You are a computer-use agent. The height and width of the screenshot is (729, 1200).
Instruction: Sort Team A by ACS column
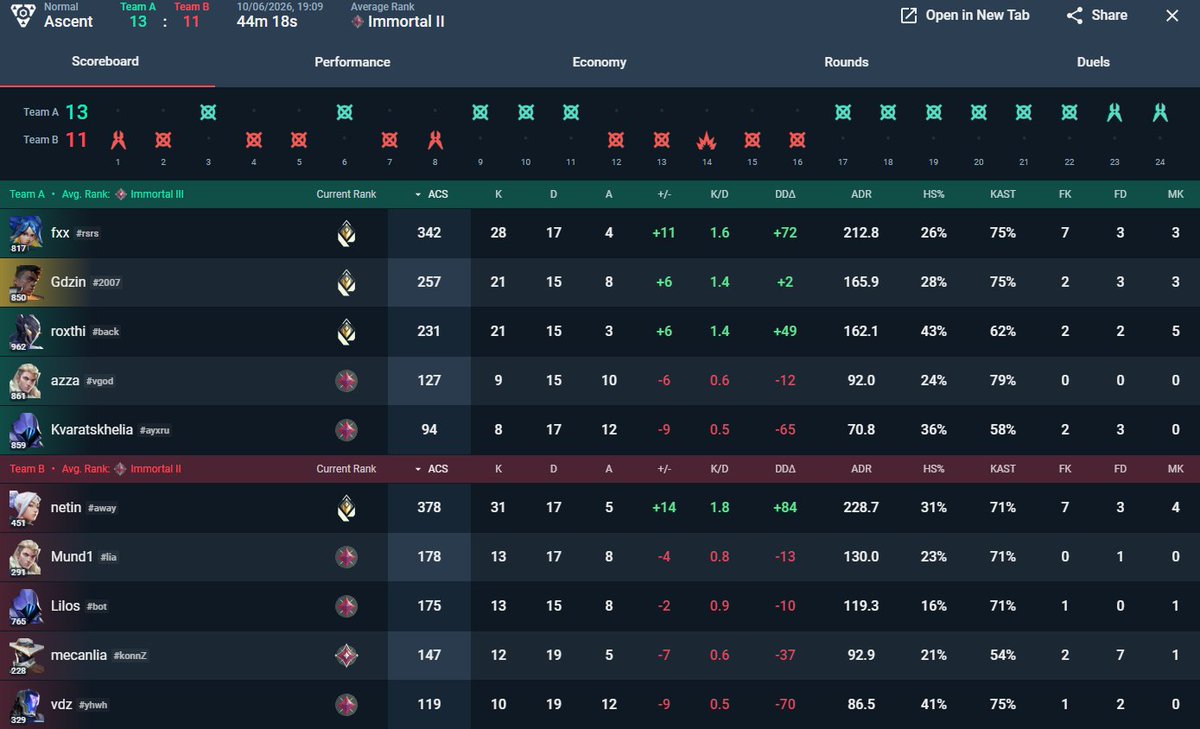[431, 194]
